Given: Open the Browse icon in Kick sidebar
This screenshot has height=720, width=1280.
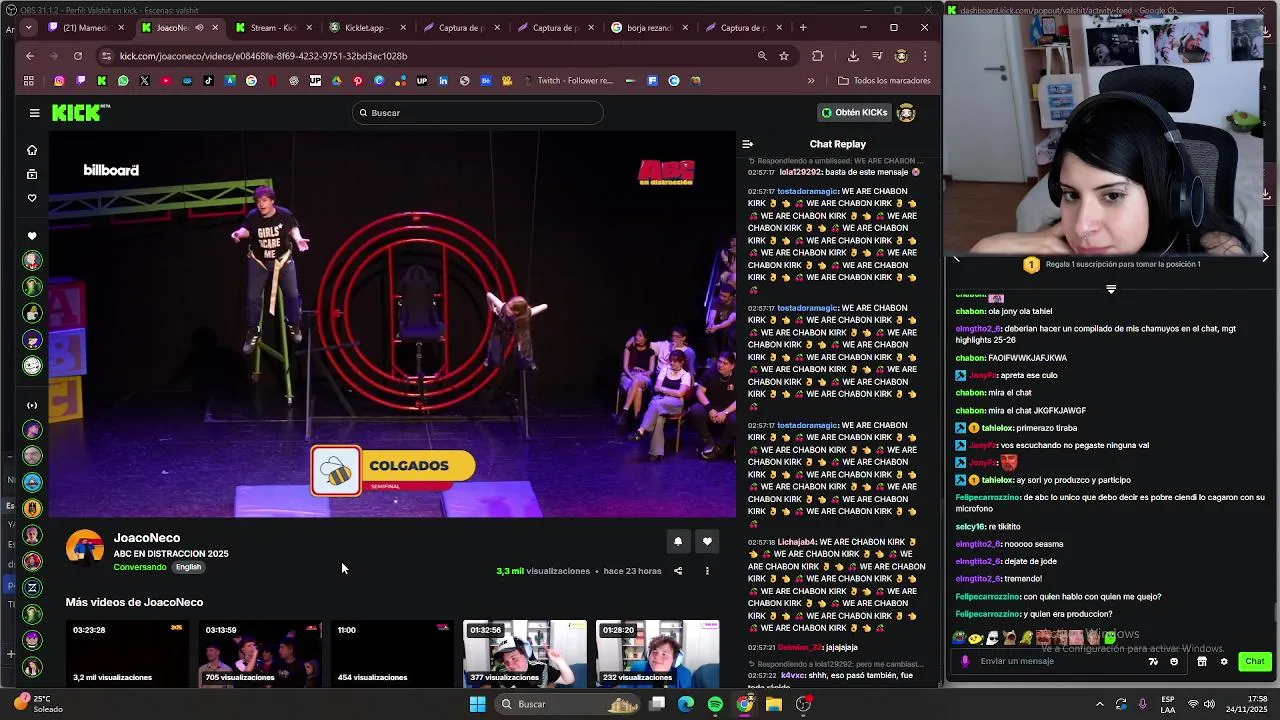Looking at the screenshot, I should coord(32,174).
